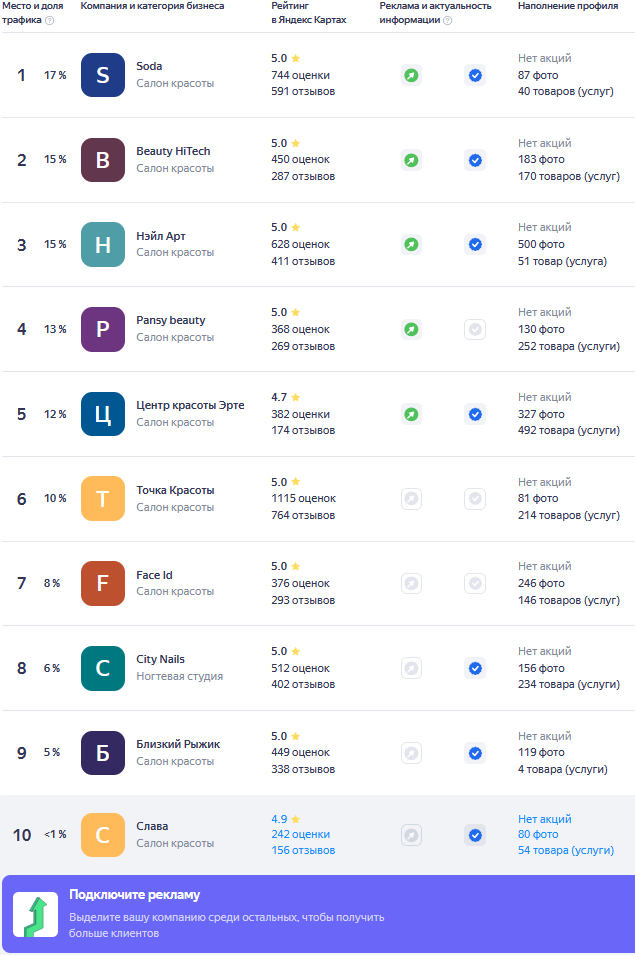
Task: Click the blue verified checkmark for City Nails
Action: click(x=475, y=668)
